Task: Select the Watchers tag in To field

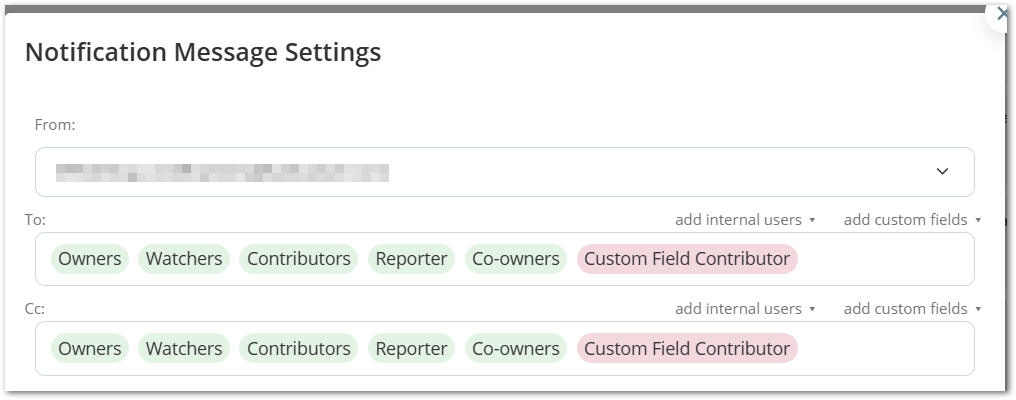Action: click(x=184, y=259)
